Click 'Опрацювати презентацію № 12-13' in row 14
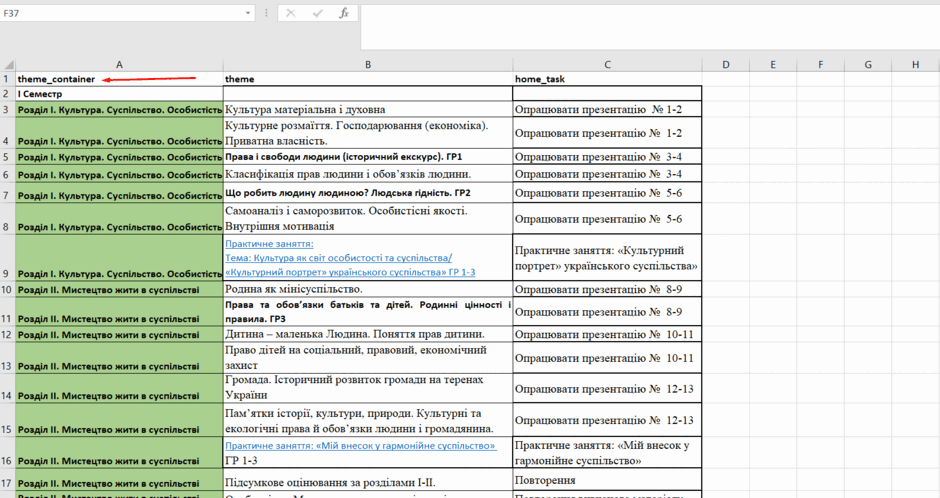 607,388
